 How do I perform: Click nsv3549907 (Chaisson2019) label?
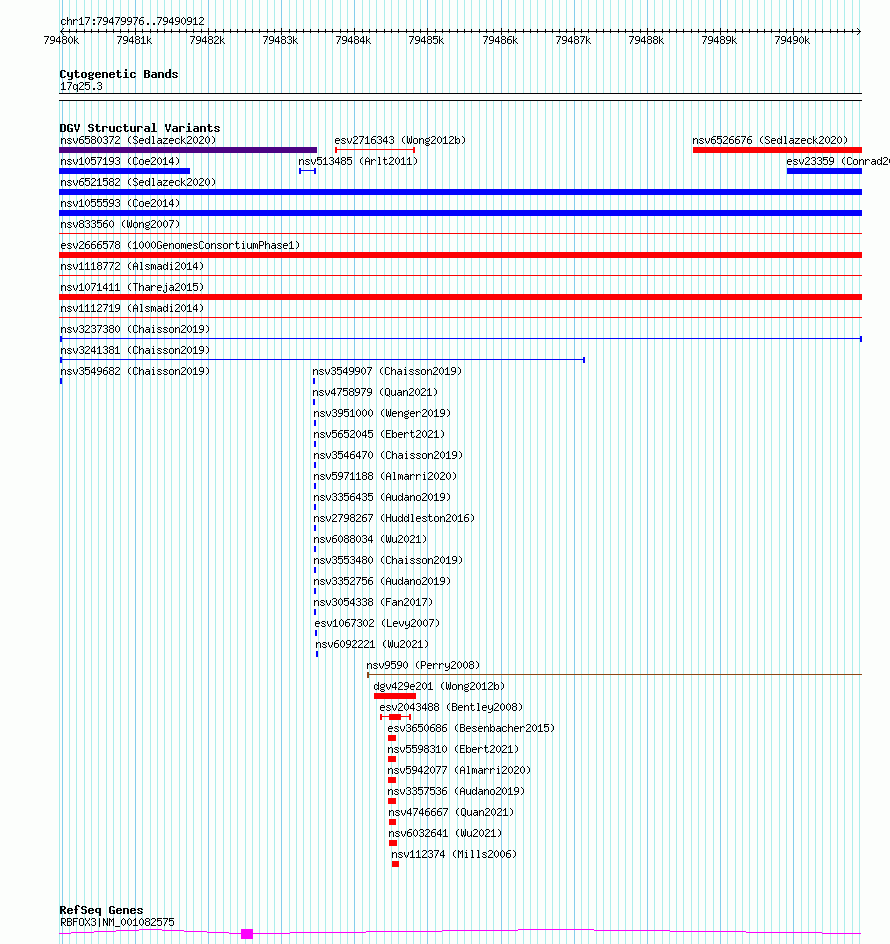[x=387, y=371]
